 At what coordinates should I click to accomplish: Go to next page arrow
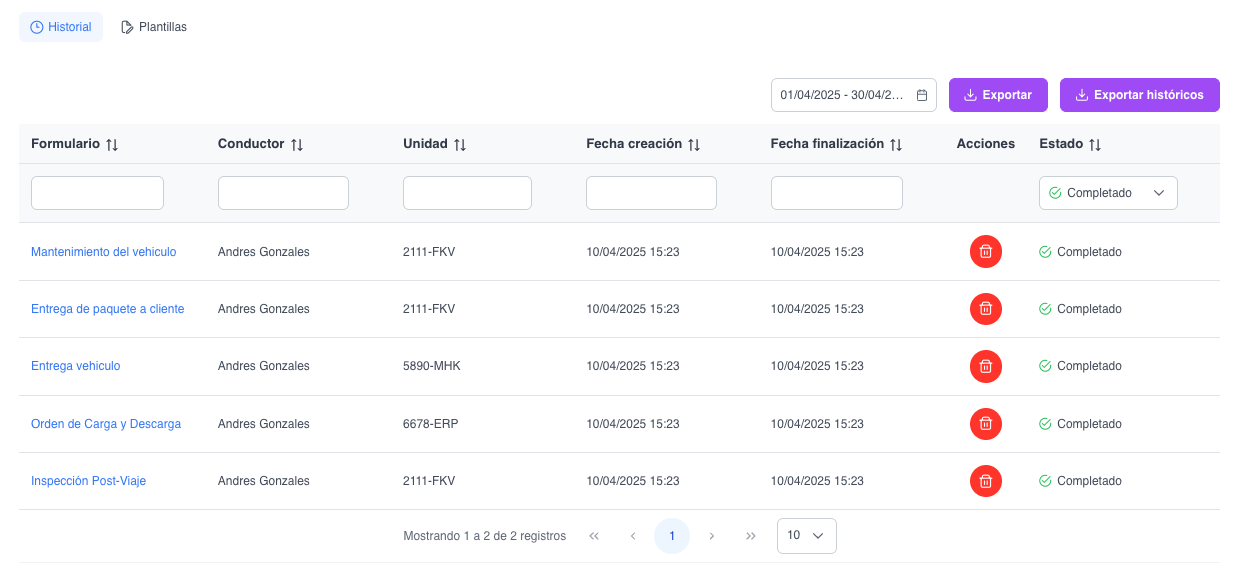pyautogui.click(x=711, y=536)
